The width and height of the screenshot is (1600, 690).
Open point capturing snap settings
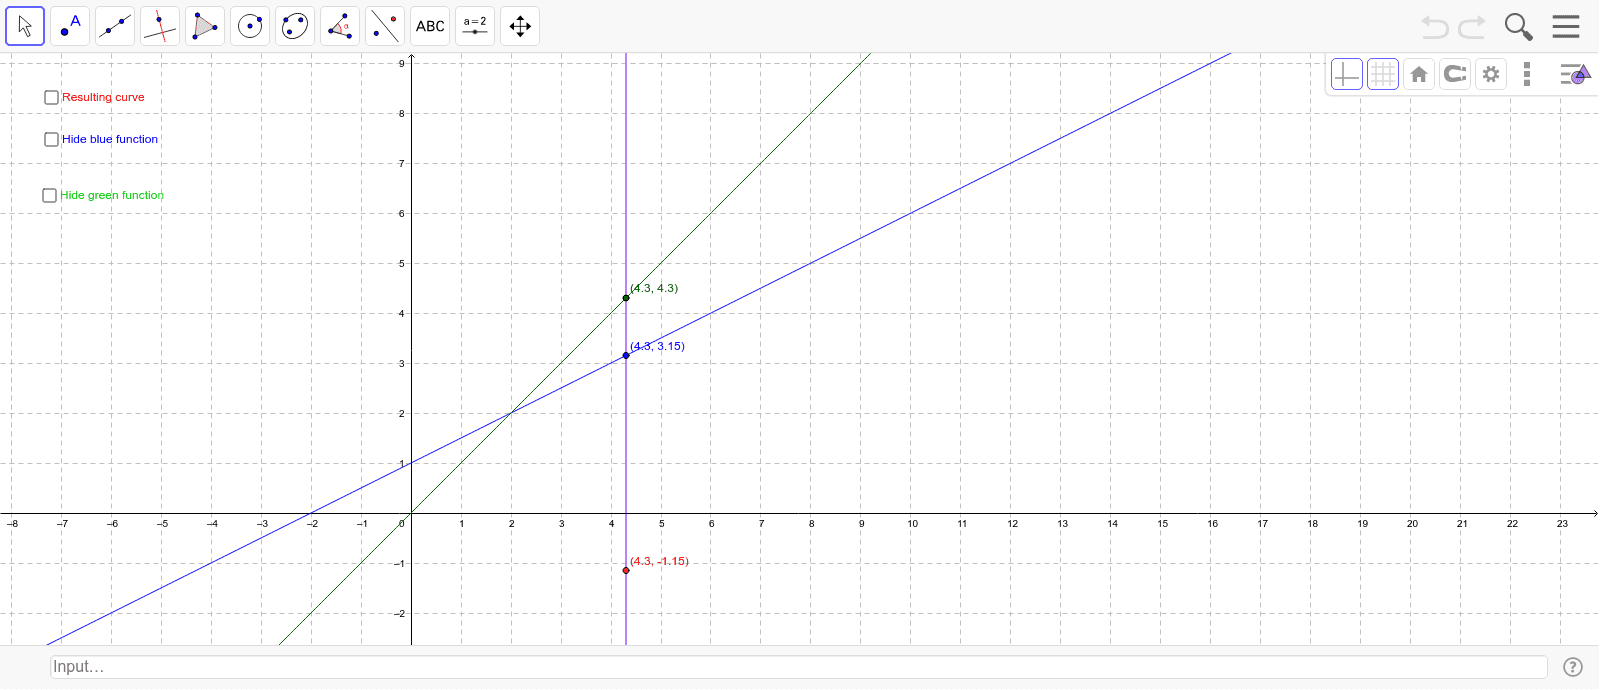(x=1455, y=74)
